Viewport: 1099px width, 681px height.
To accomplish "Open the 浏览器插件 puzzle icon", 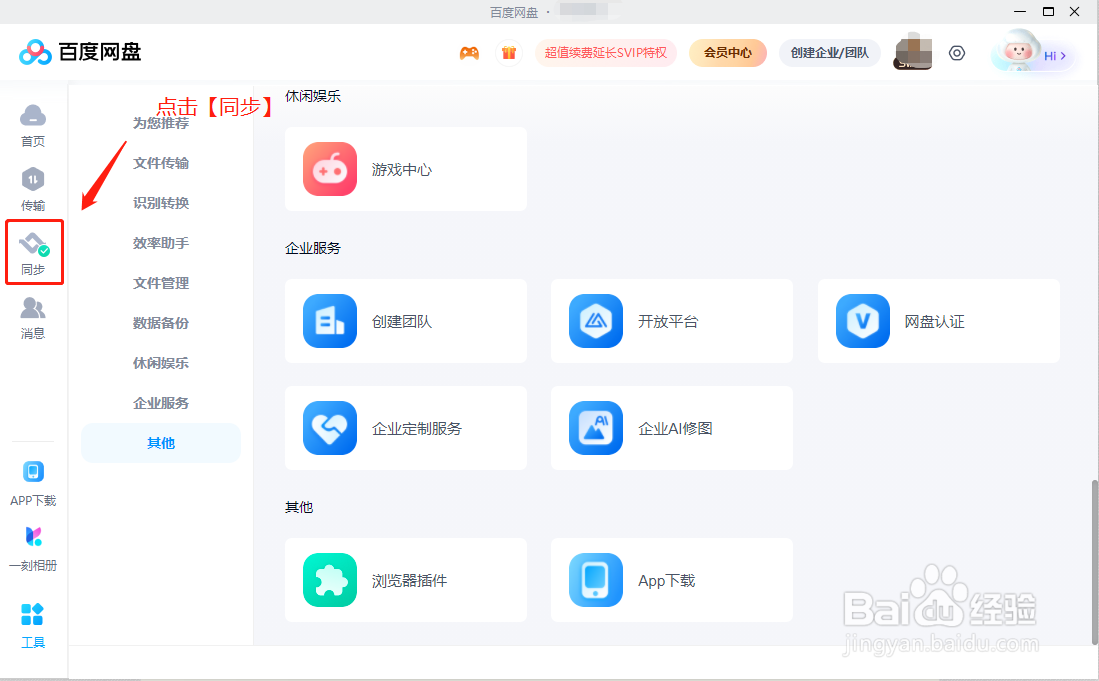I will [330, 580].
